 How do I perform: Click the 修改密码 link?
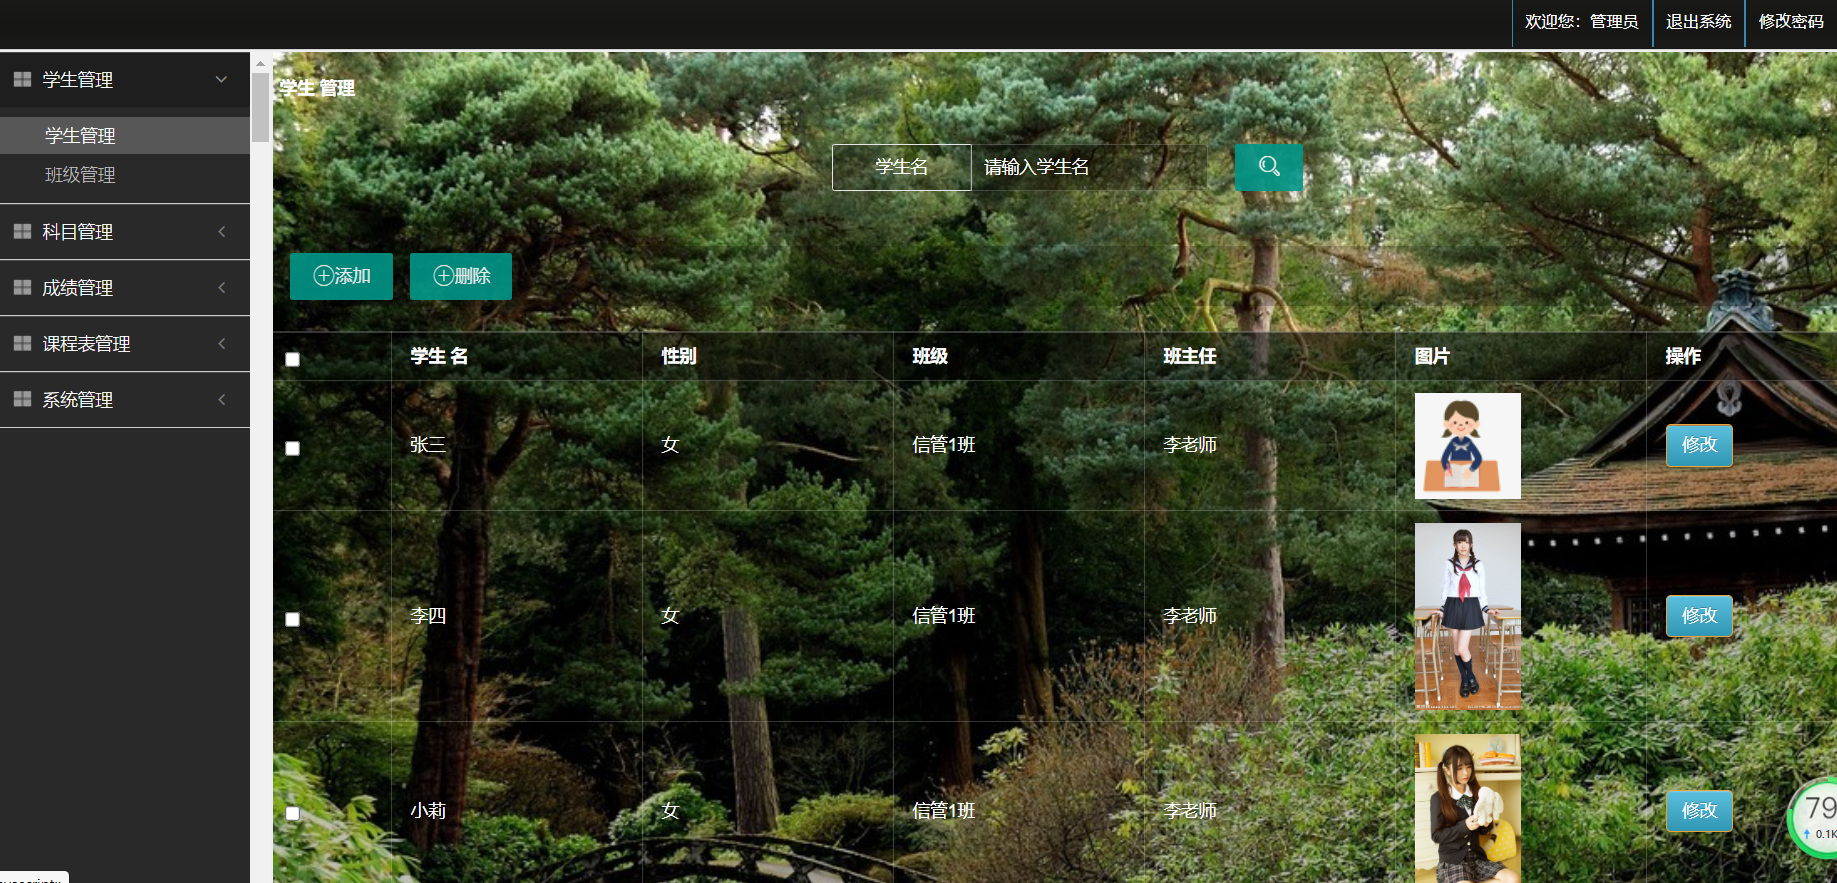1791,22
